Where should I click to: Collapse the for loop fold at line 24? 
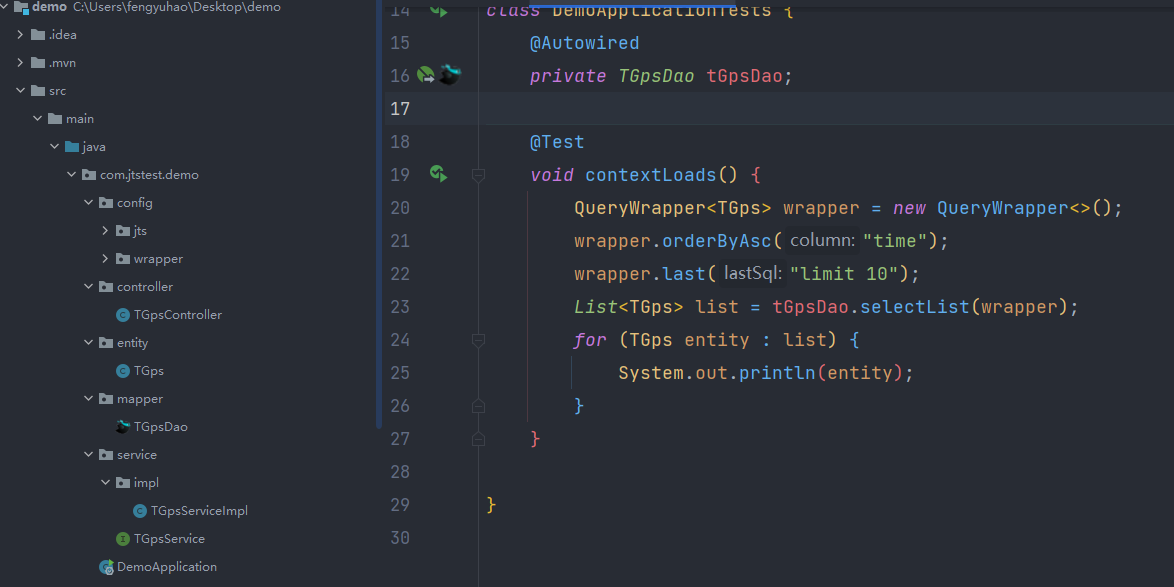point(478,339)
